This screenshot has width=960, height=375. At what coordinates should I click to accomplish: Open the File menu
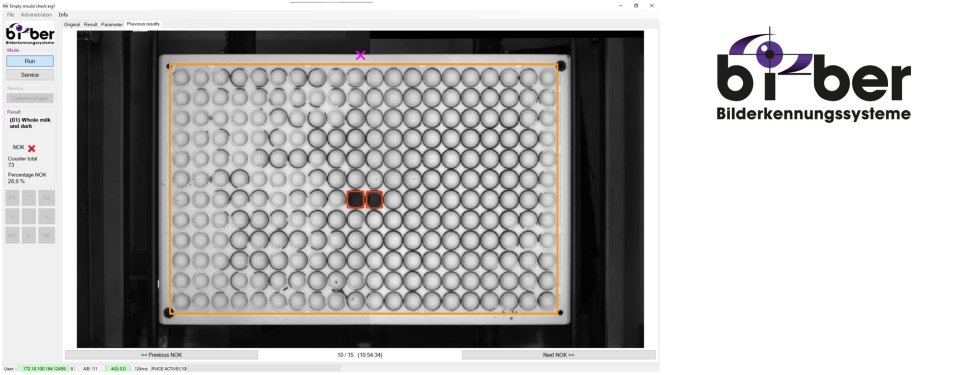(x=10, y=14)
